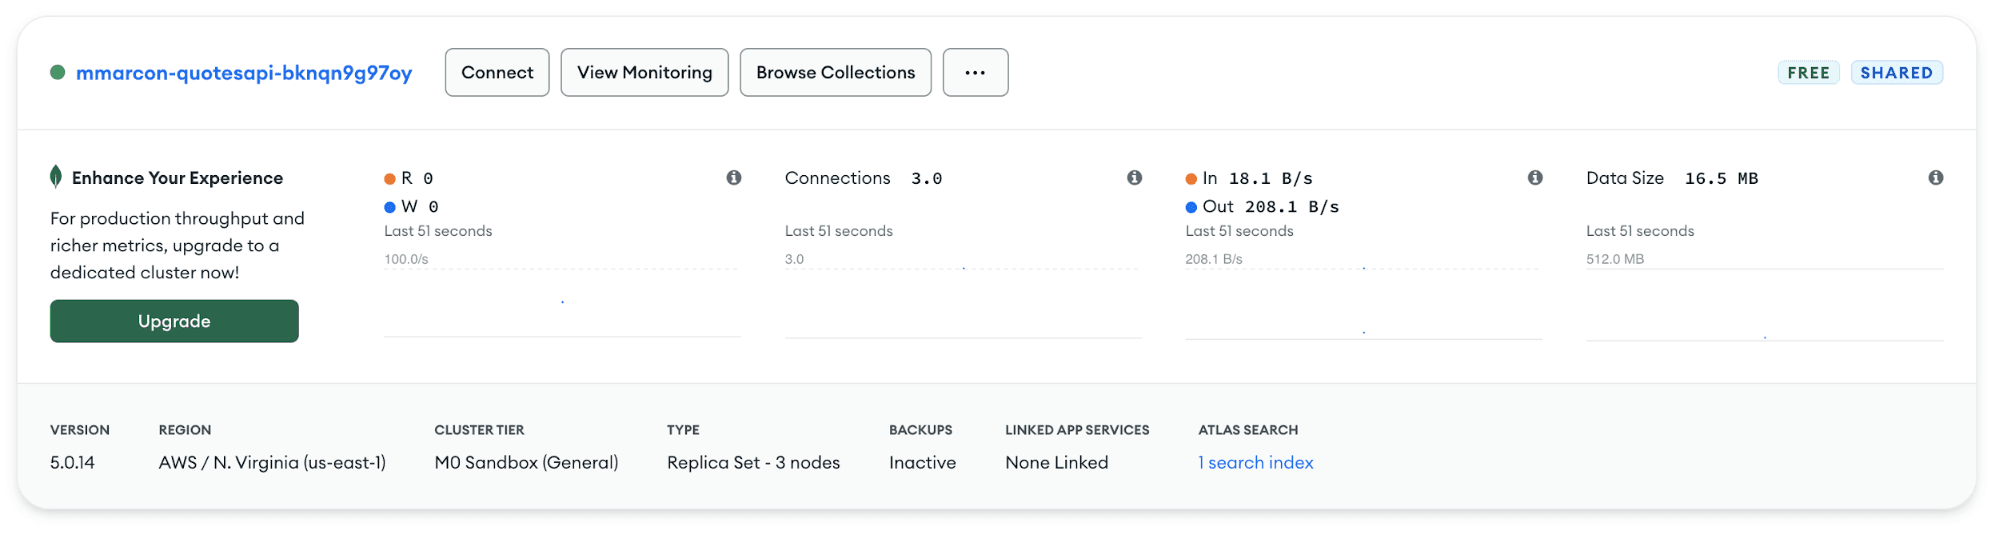Click the orange R reads legend dot

click(x=390, y=179)
